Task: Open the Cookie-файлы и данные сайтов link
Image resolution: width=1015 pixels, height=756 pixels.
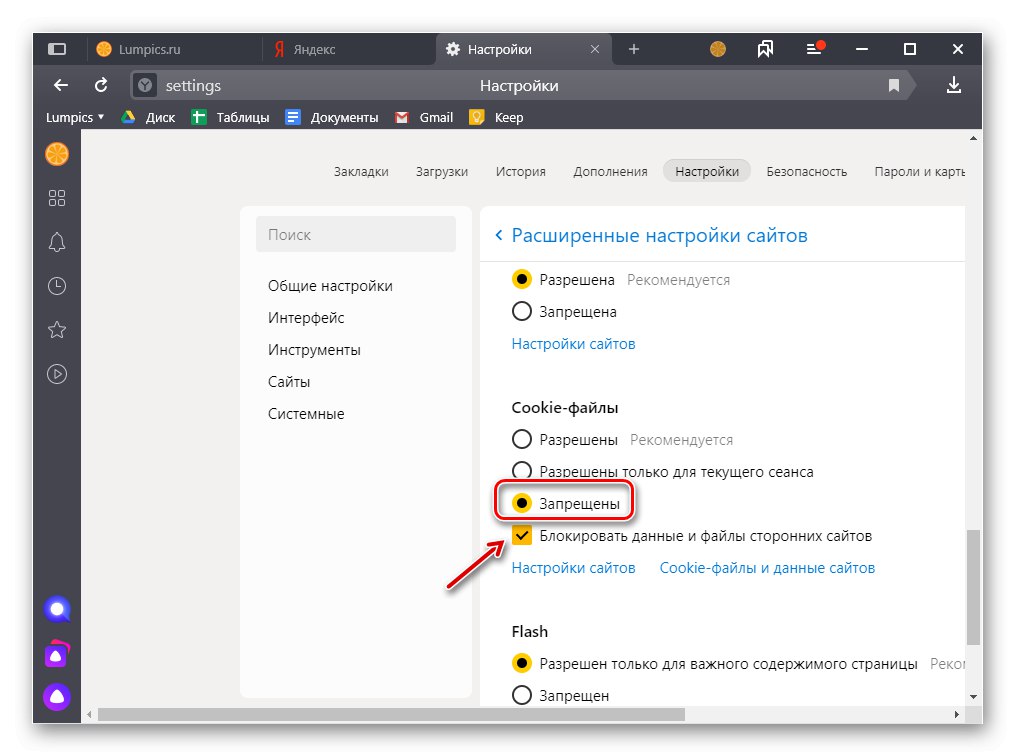Action: click(x=766, y=567)
